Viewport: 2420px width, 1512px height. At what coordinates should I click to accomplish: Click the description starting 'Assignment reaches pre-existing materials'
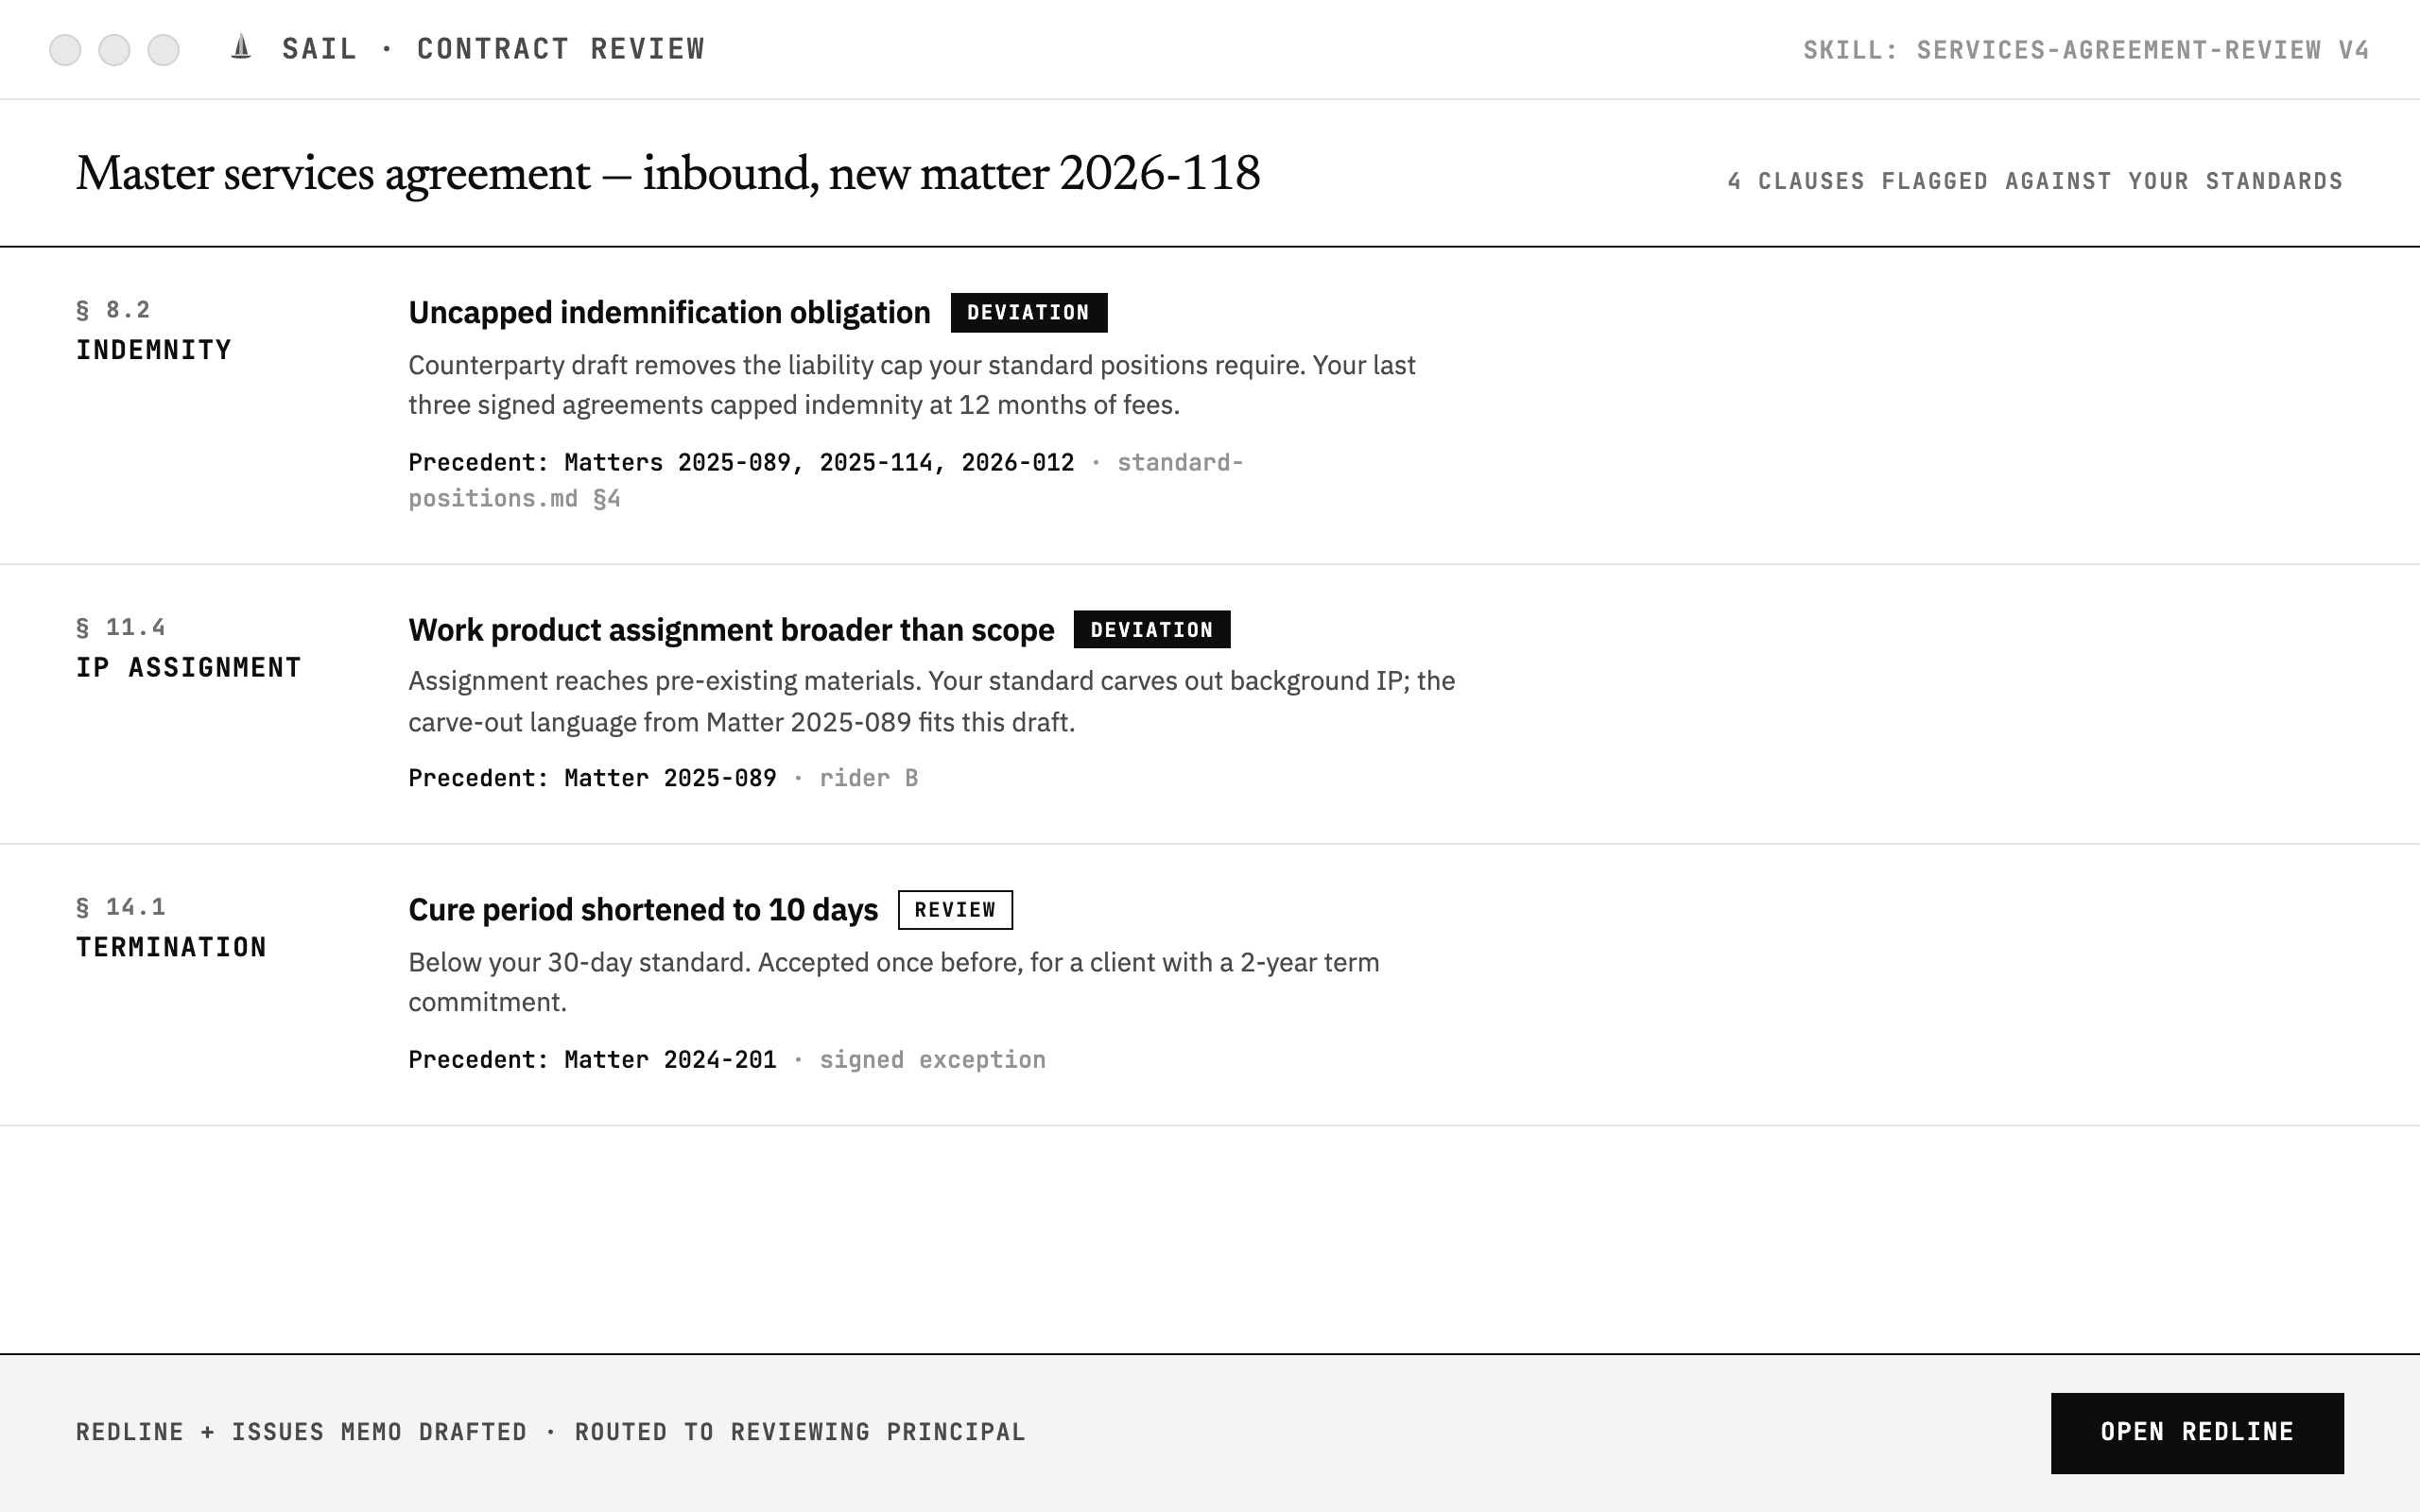pos(931,701)
